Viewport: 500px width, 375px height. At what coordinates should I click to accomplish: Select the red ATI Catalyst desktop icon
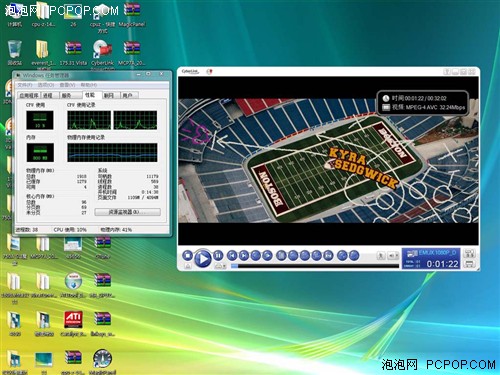pos(73,323)
